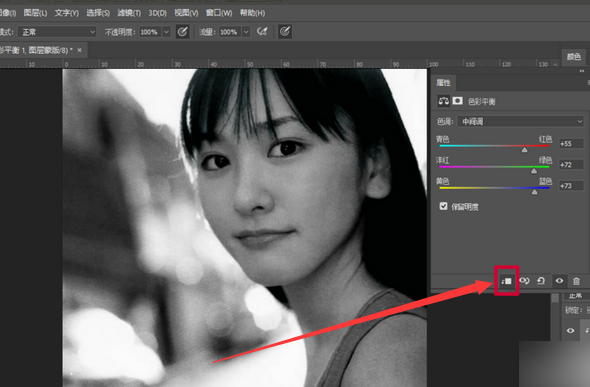Open the 文字(Y) menu

[67, 13]
